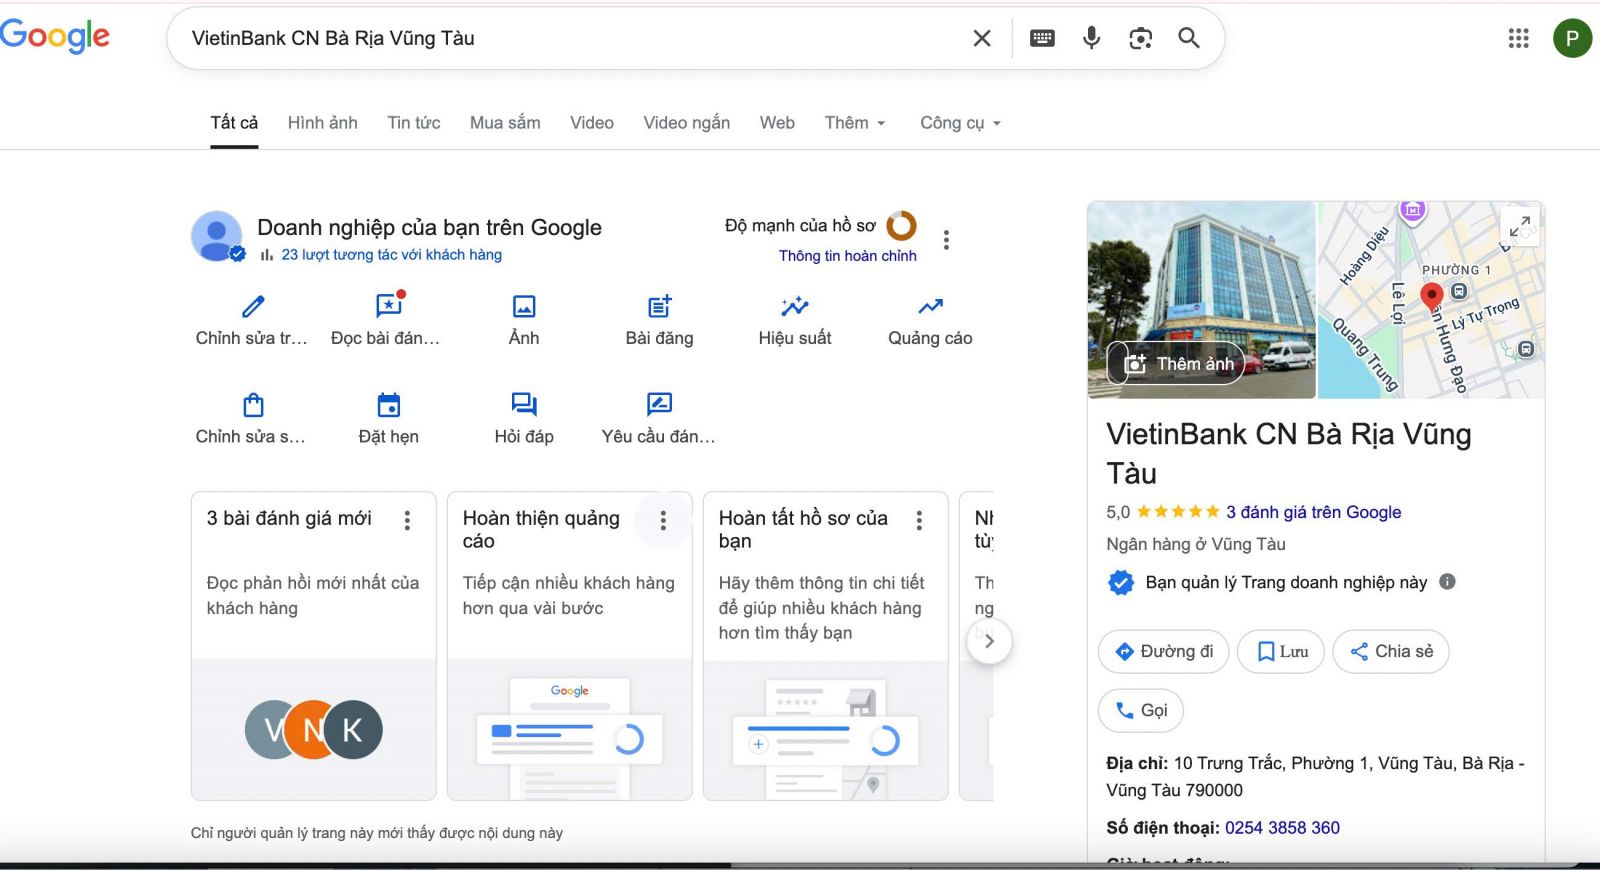The width and height of the screenshot is (1600, 870).
Task: Click the red map pin marker
Action: click(1431, 297)
